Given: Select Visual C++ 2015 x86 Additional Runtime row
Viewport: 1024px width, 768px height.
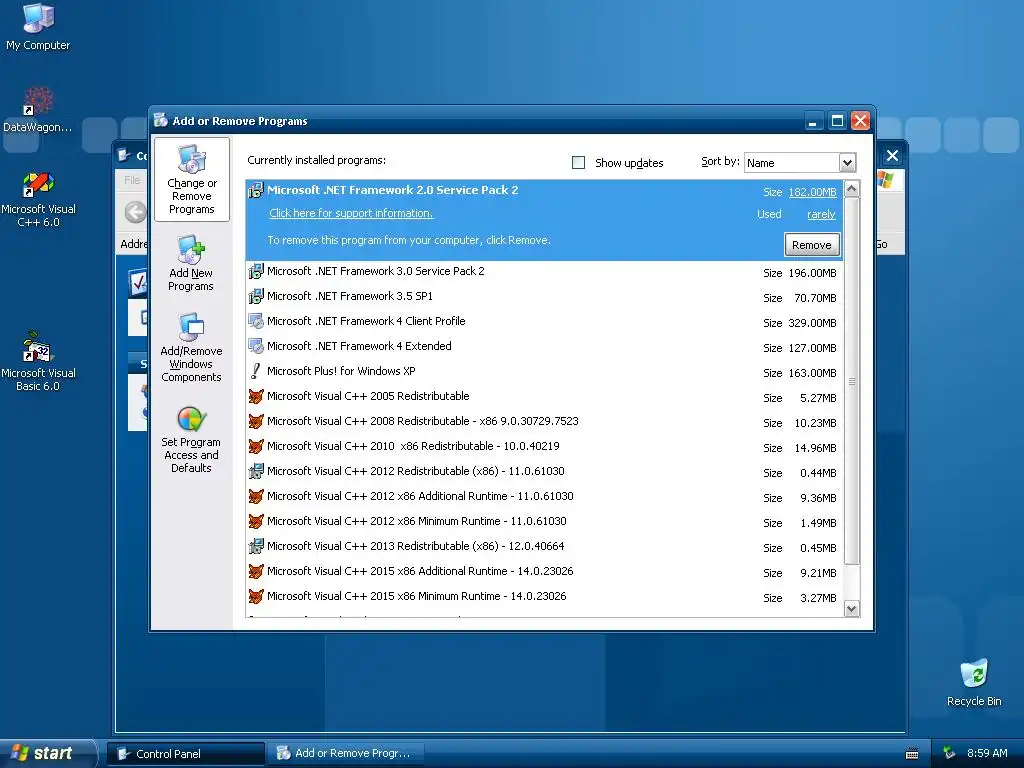Looking at the screenshot, I should (x=545, y=572).
